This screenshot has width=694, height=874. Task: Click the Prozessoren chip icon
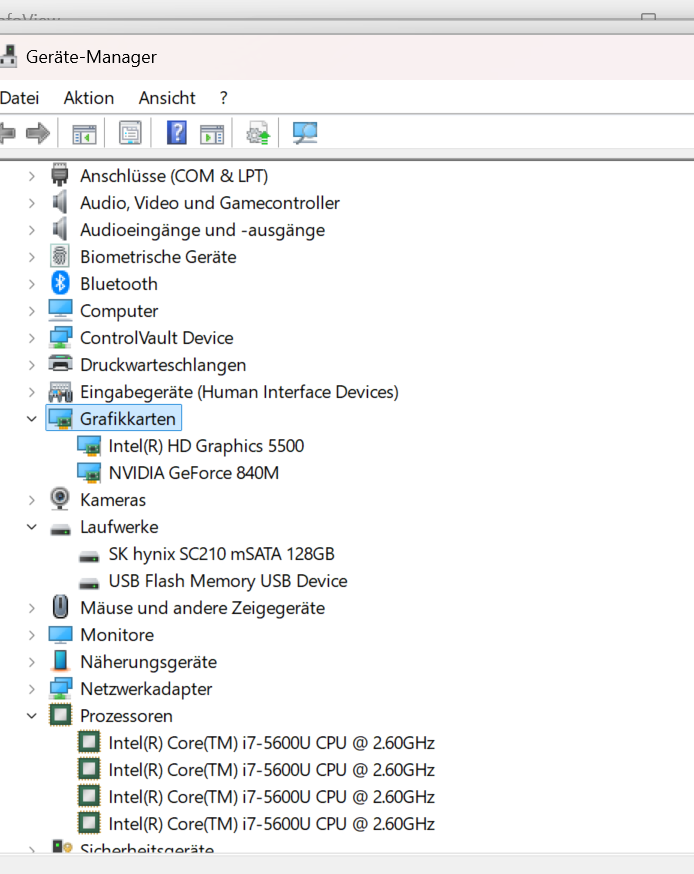(x=60, y=715)
